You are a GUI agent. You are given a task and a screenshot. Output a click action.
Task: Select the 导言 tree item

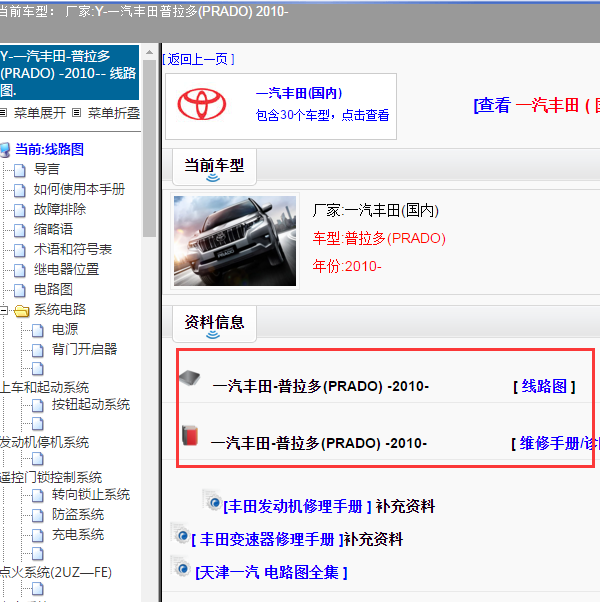pos(47,169)
